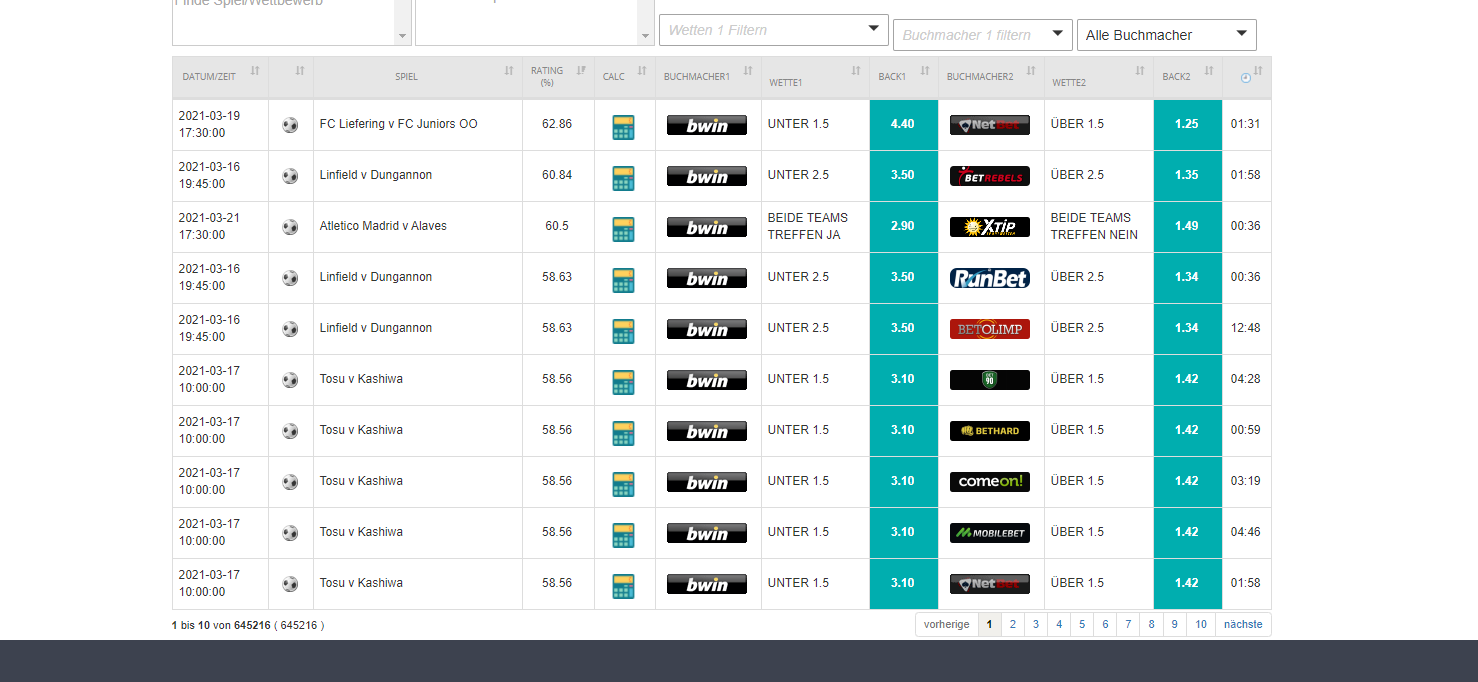Open calculator in Tosu row with Bethard
Viewport: 1478px width, 682px height.
[x=624, y=433]
